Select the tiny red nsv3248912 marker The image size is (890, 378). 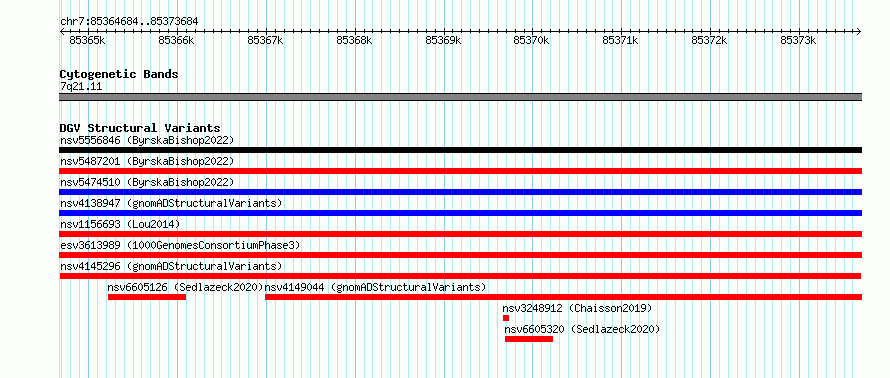click(506, 318)
